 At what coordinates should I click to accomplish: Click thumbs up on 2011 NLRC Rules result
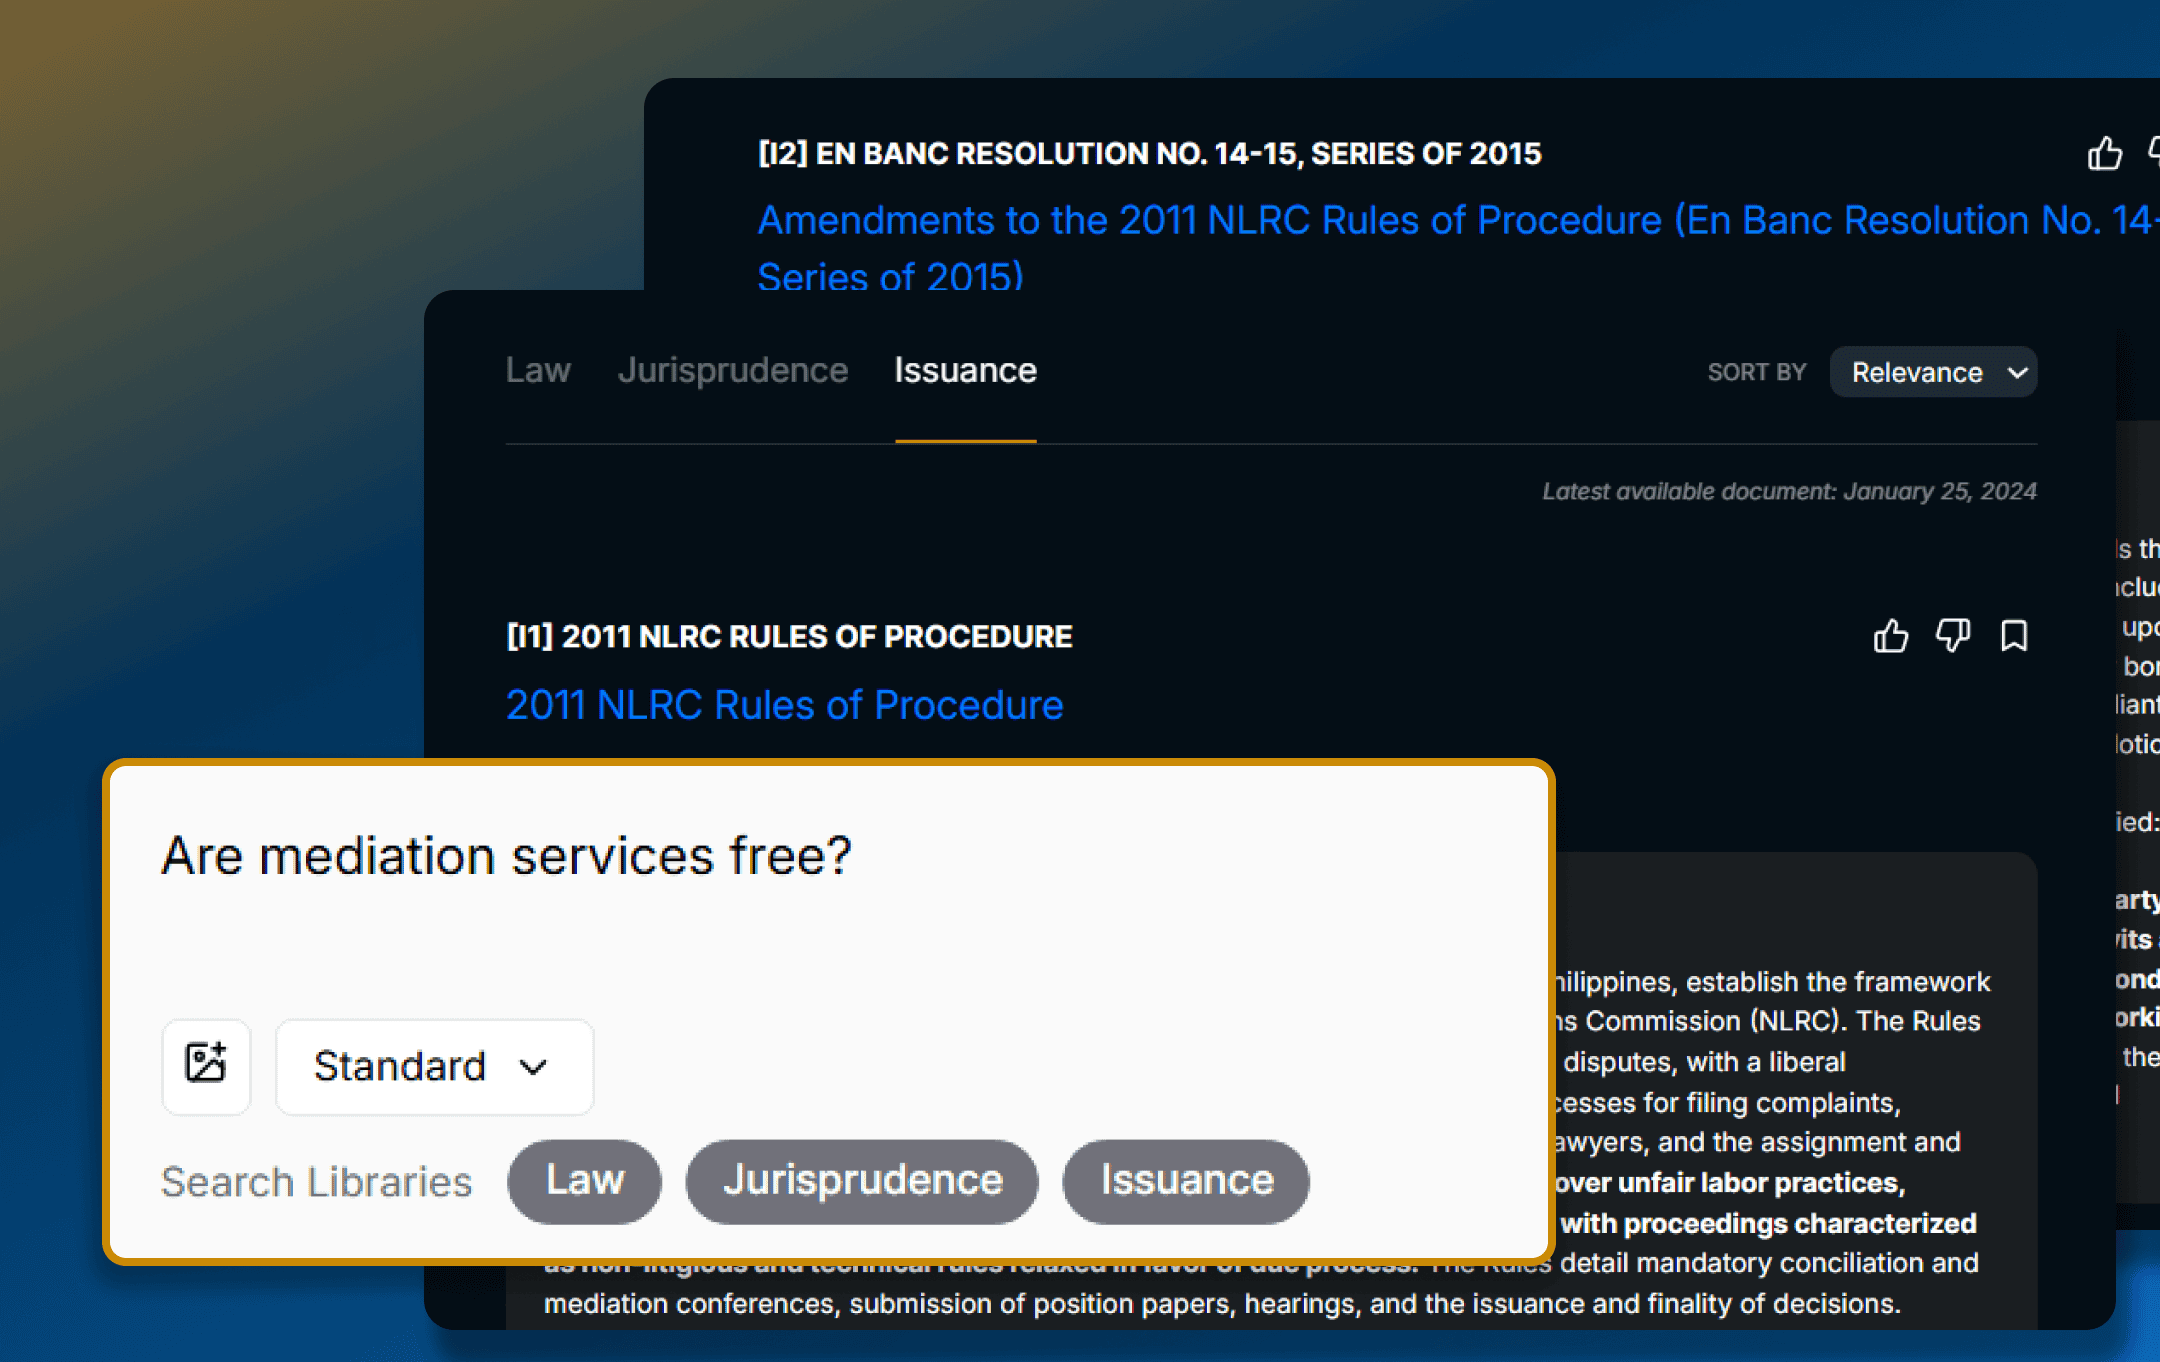[1890, 636]
